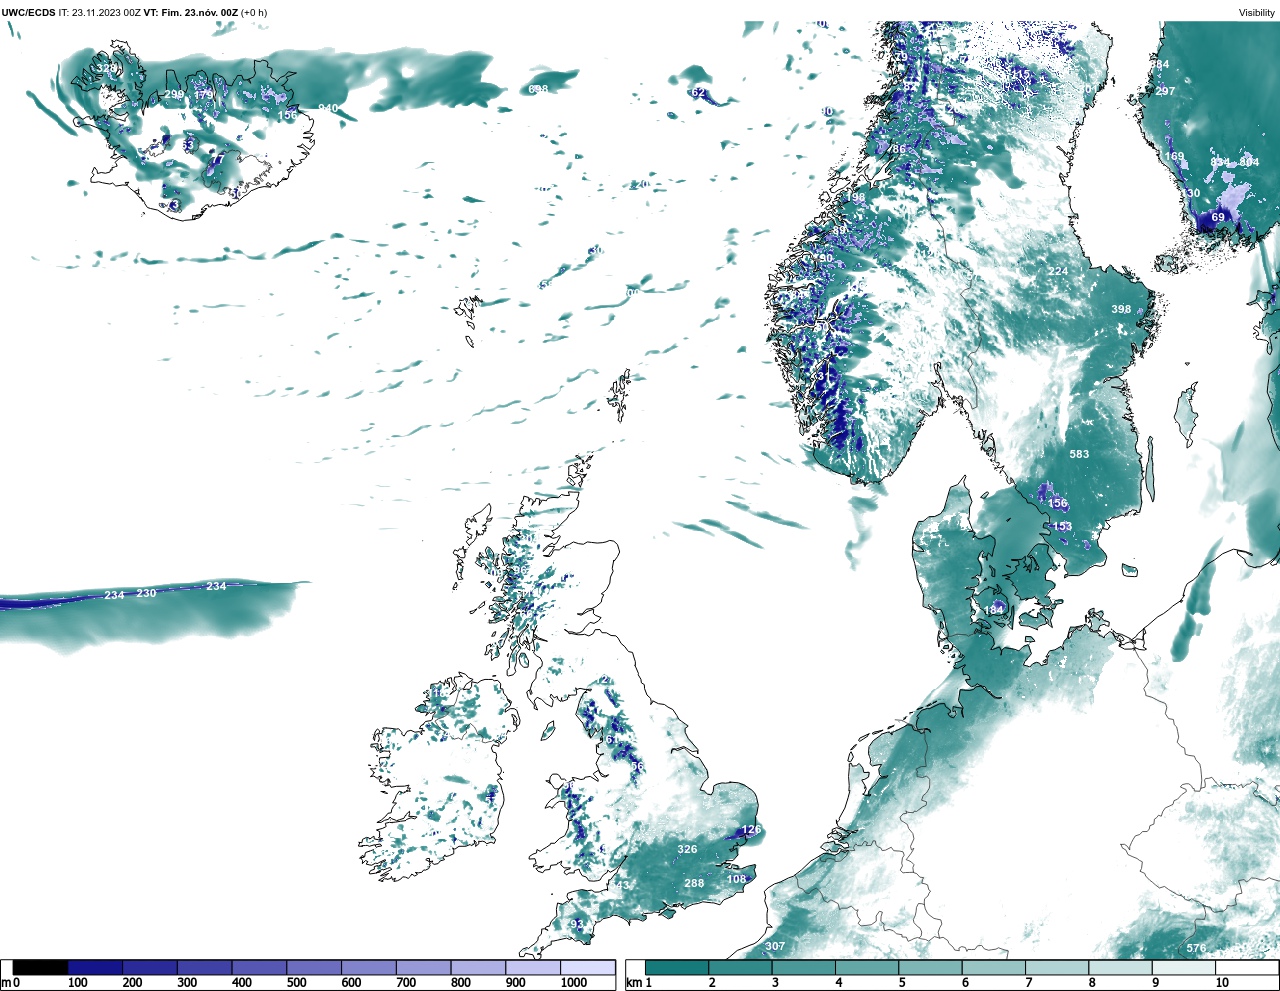Screen dimensions: 1280x991
Task: Click the 224 value in central Sweden
Action: (x=1058, y=271)
